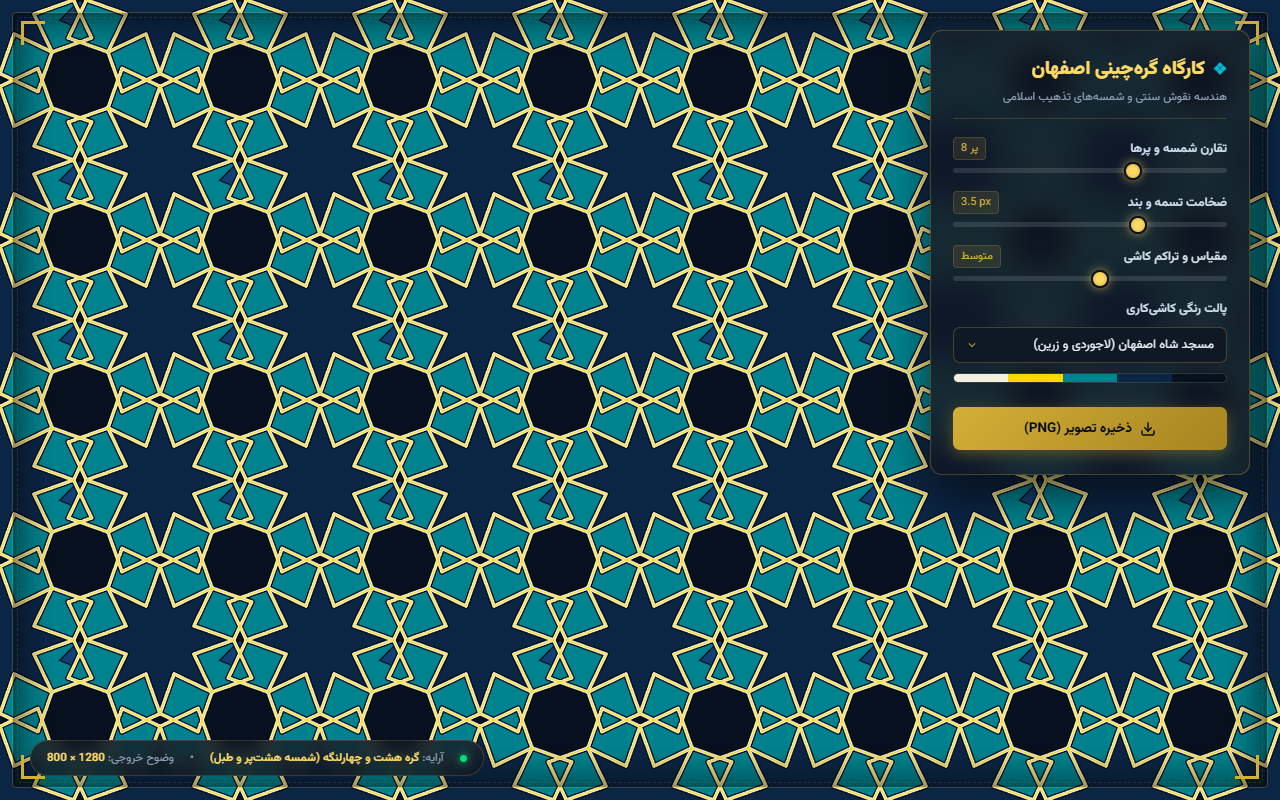Screen dimensions: 1280x800
Task: Click the label تقارن شمسه و پرها
Action: 1179,148
